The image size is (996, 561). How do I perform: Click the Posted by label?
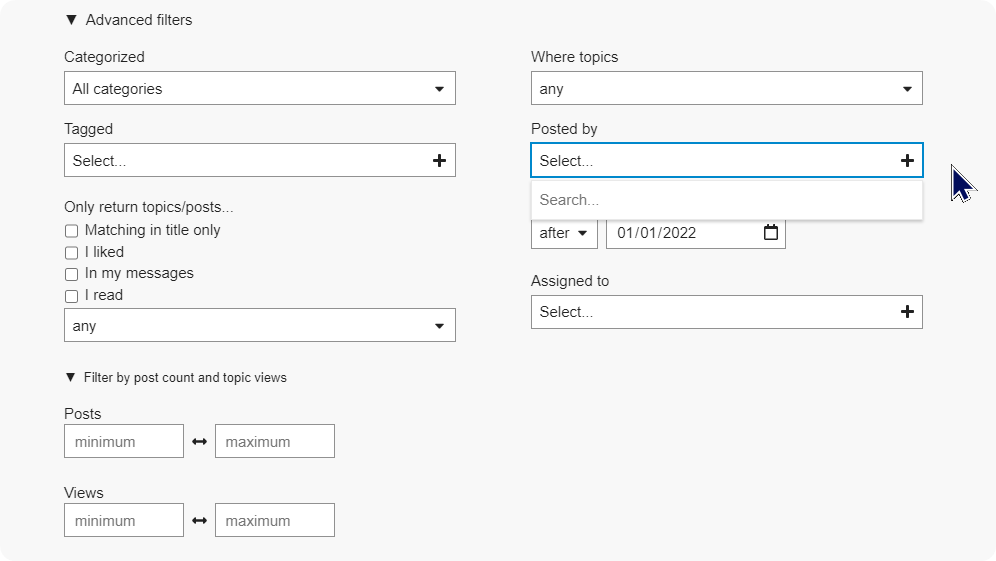coord(564,129)
